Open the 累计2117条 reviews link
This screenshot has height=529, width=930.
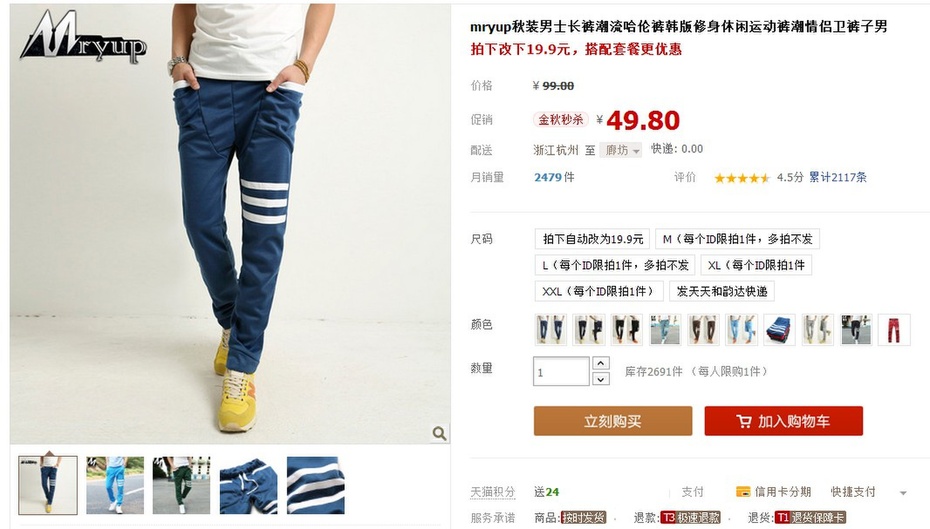[x=838, y=177]
